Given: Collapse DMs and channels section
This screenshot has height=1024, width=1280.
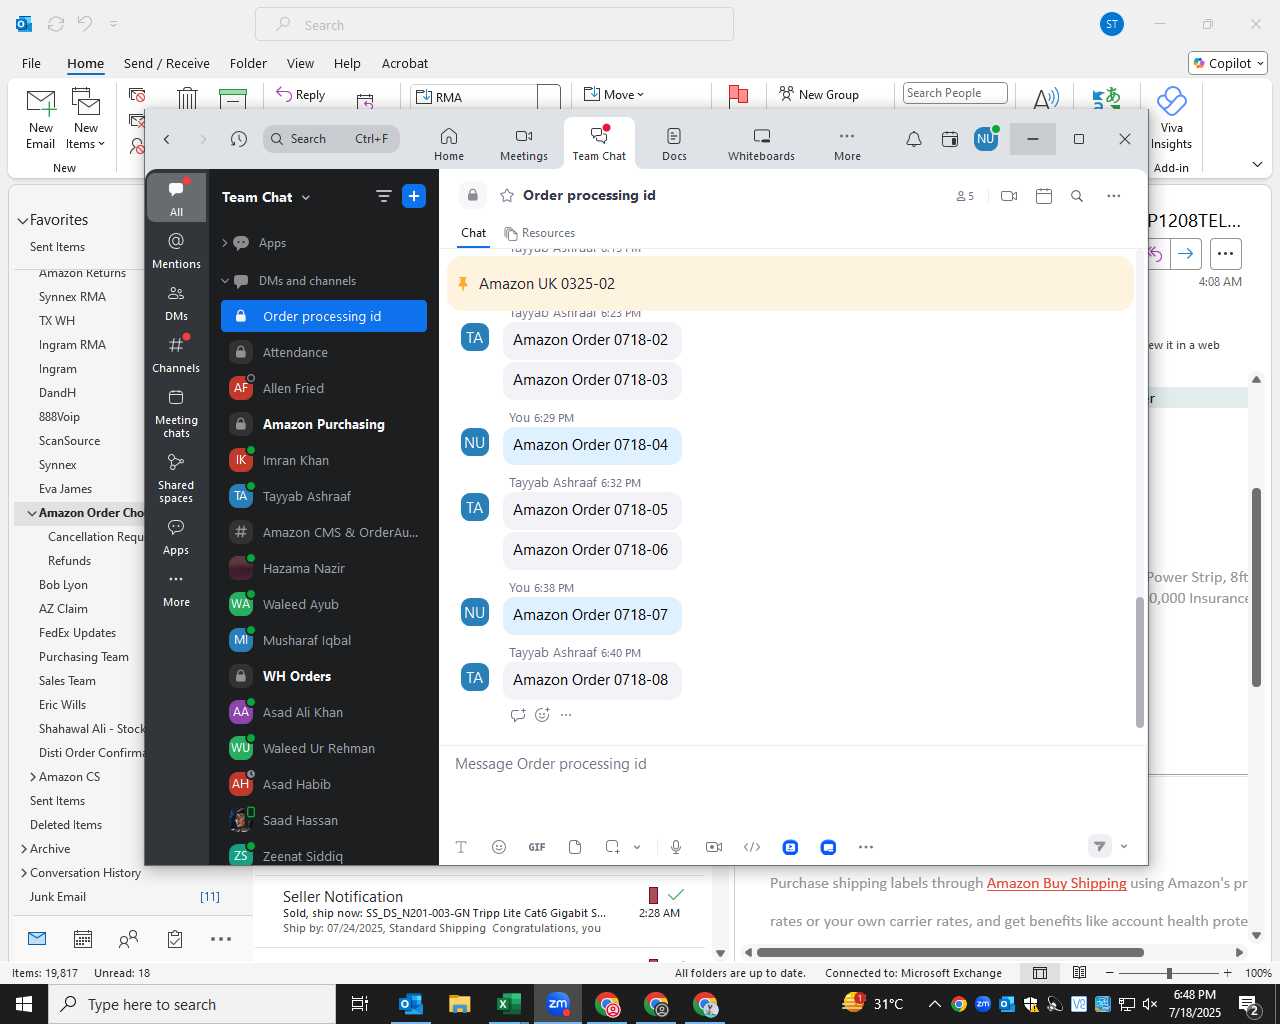Looking at the screenshot, I should pyautogui.click(x=225, y=281).
